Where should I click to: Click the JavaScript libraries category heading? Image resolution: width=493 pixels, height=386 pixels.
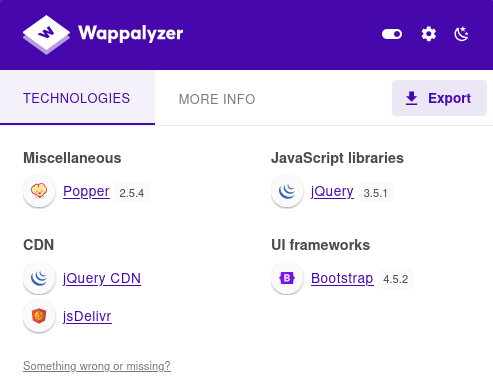337,158
